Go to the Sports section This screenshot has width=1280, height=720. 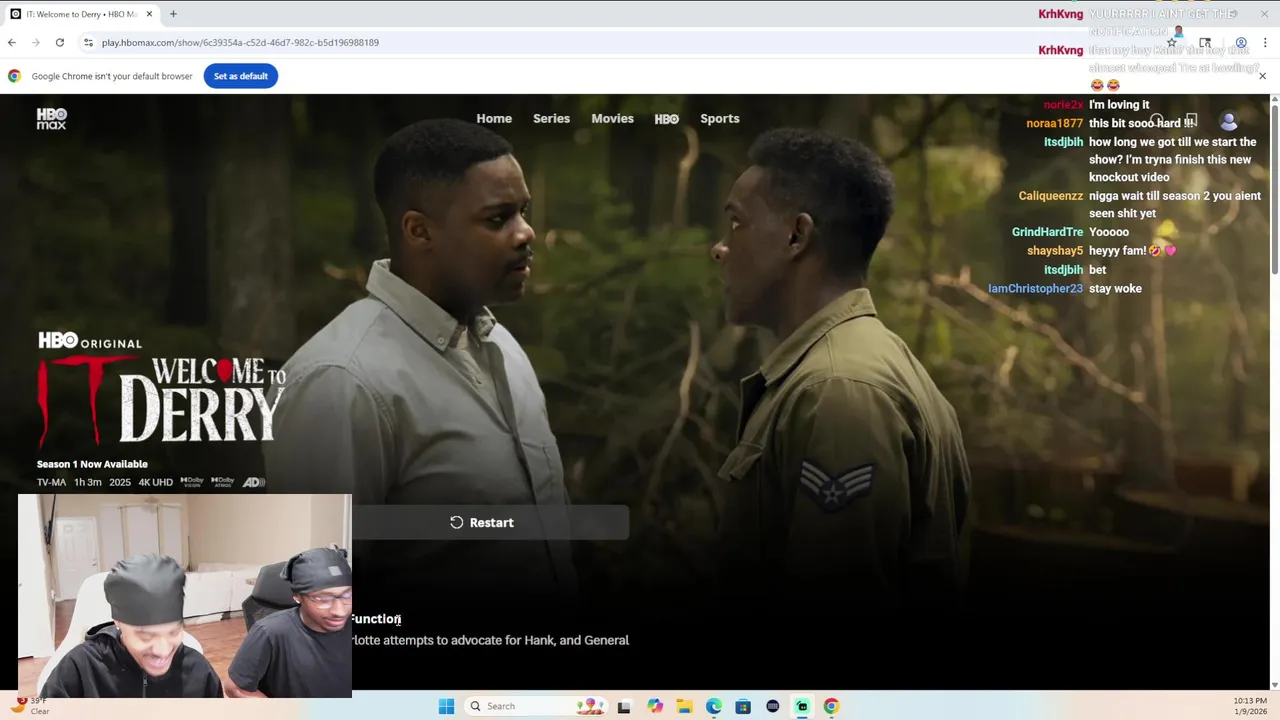[720, 118]
